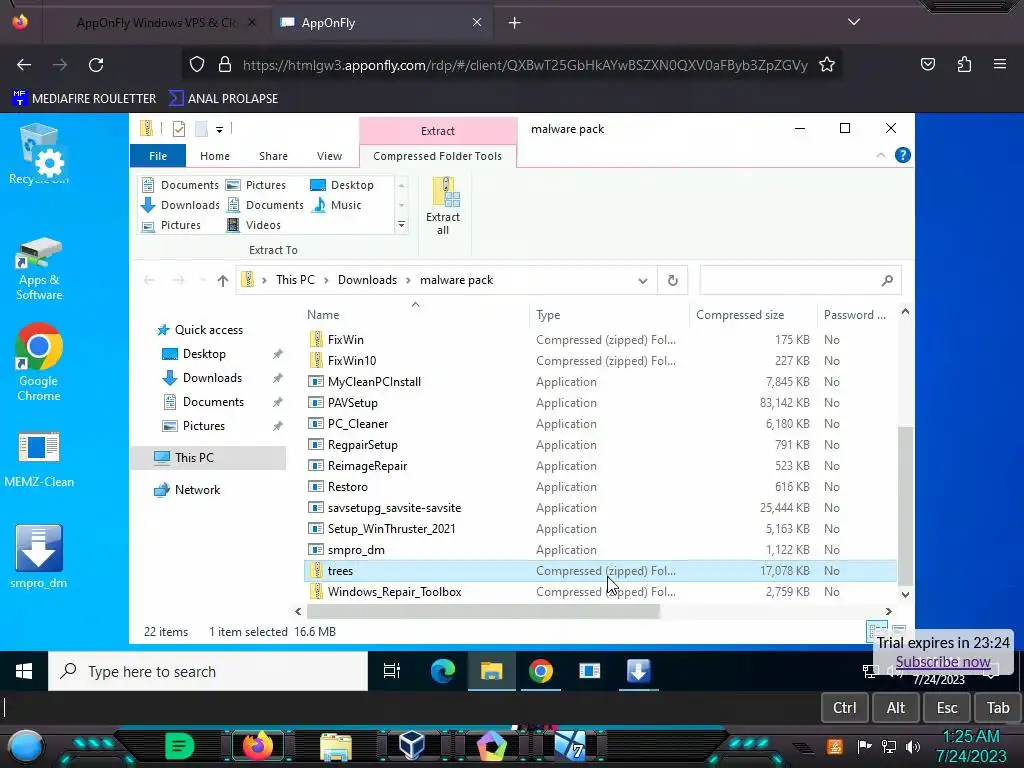Extract to Music in Extract To gallery

tap(337, 205)
